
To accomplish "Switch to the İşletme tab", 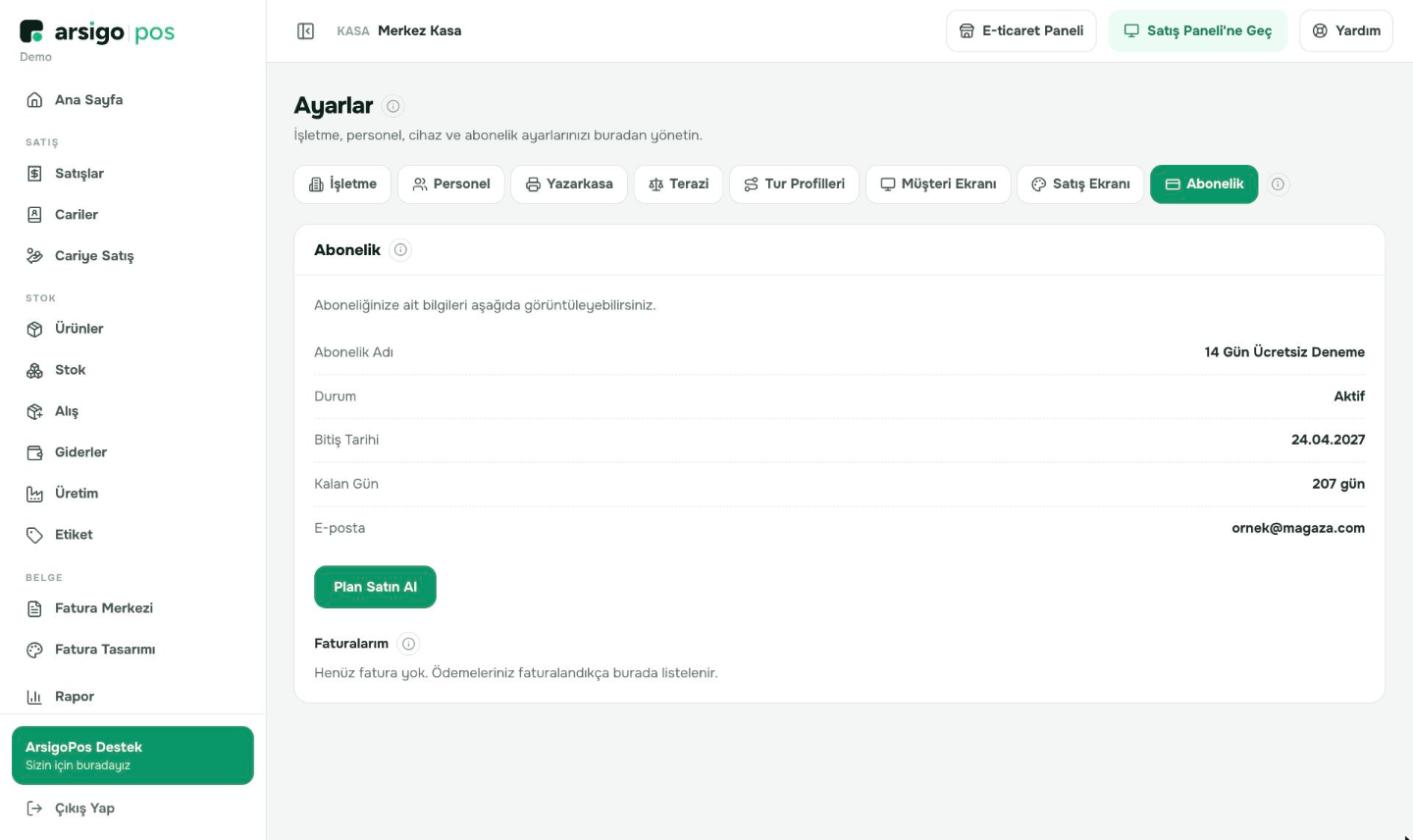I will click(x=342, y=184).
